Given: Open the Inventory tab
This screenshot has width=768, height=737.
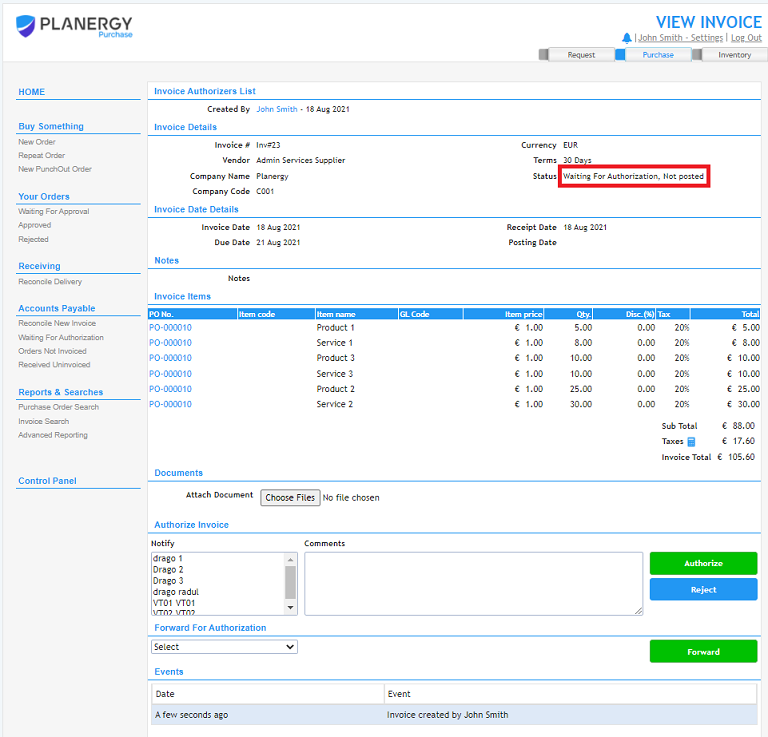Looking at the screenshot, I should pyautogui.click(x=734, y=55).
